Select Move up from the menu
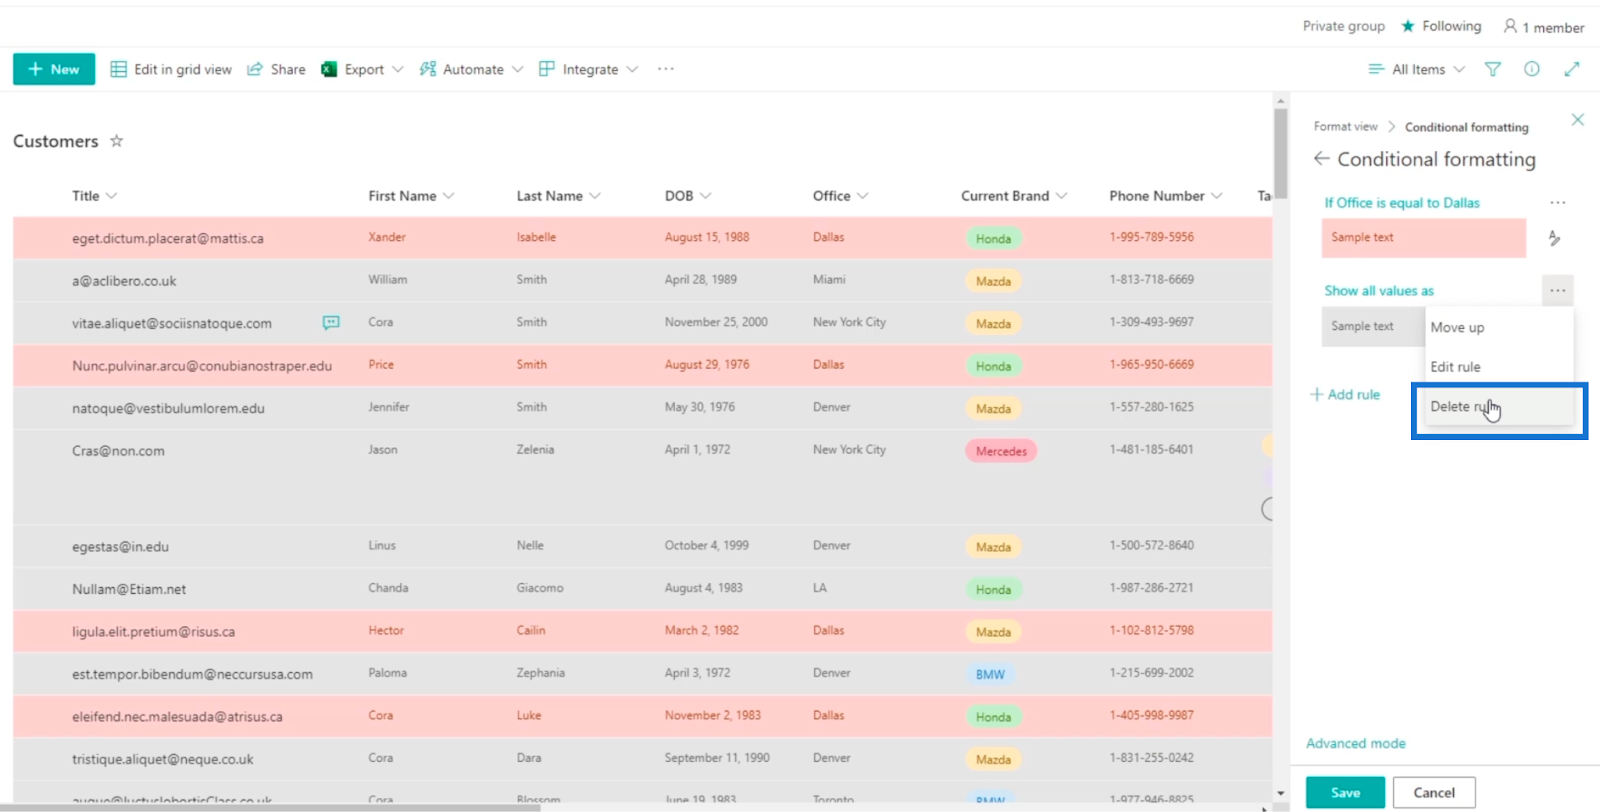 (x=1499, y=327)
